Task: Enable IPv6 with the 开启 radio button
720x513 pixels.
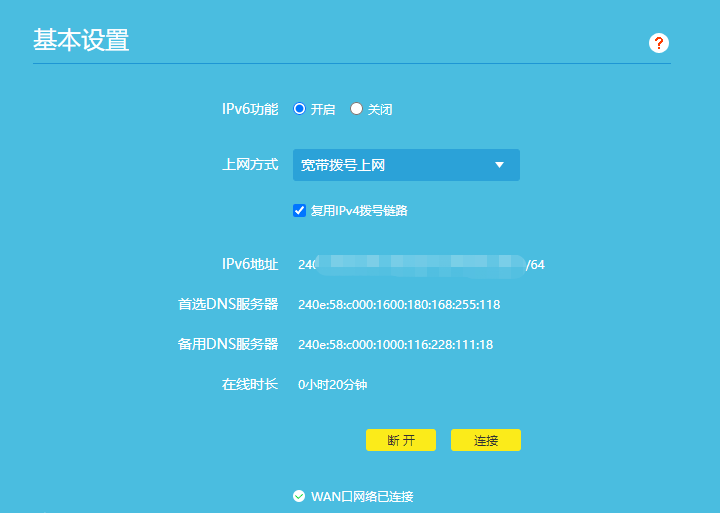Action: (x=299, y=109)
